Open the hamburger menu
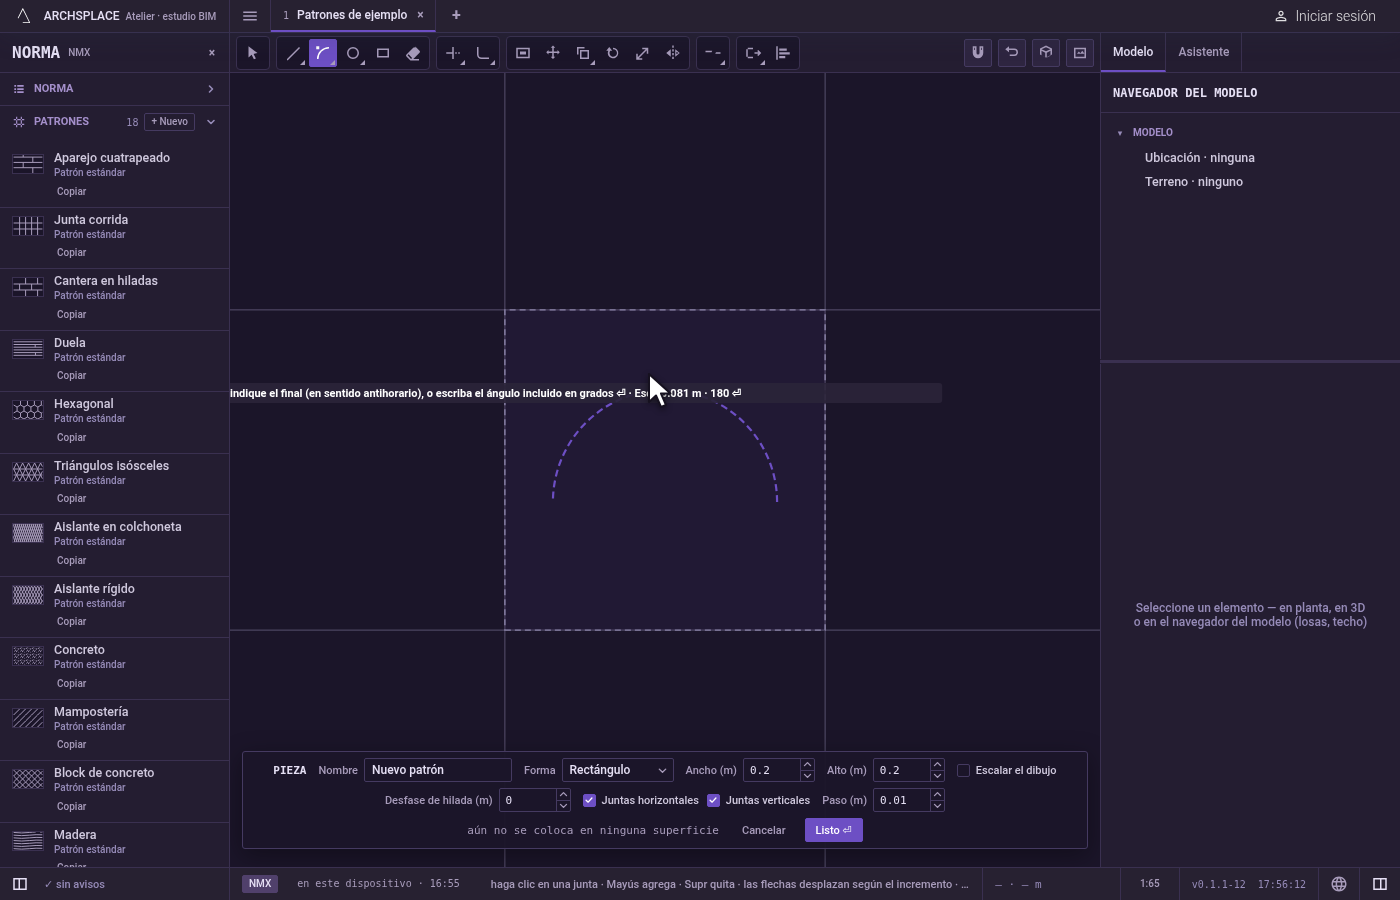Screen dimensions: 1400x900 (x=250, y=16)
